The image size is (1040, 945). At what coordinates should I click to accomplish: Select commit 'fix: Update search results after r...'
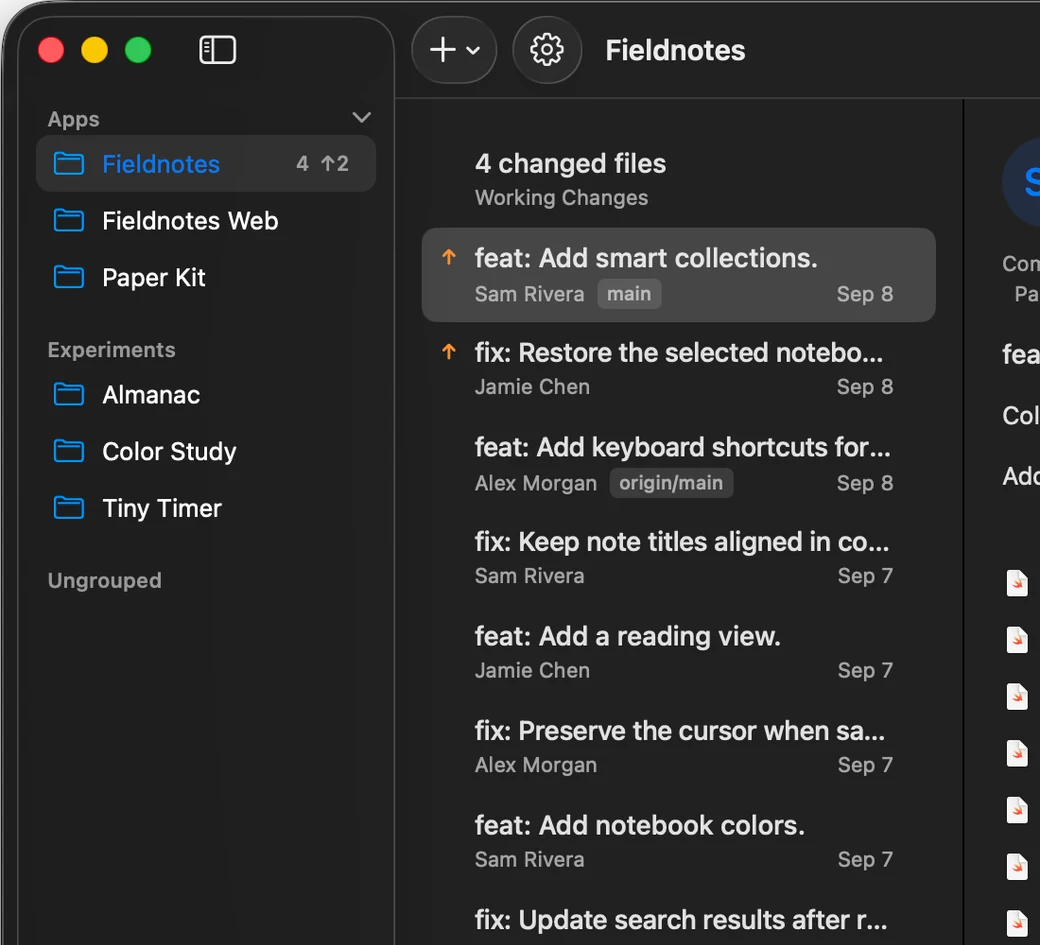[679, 920]
